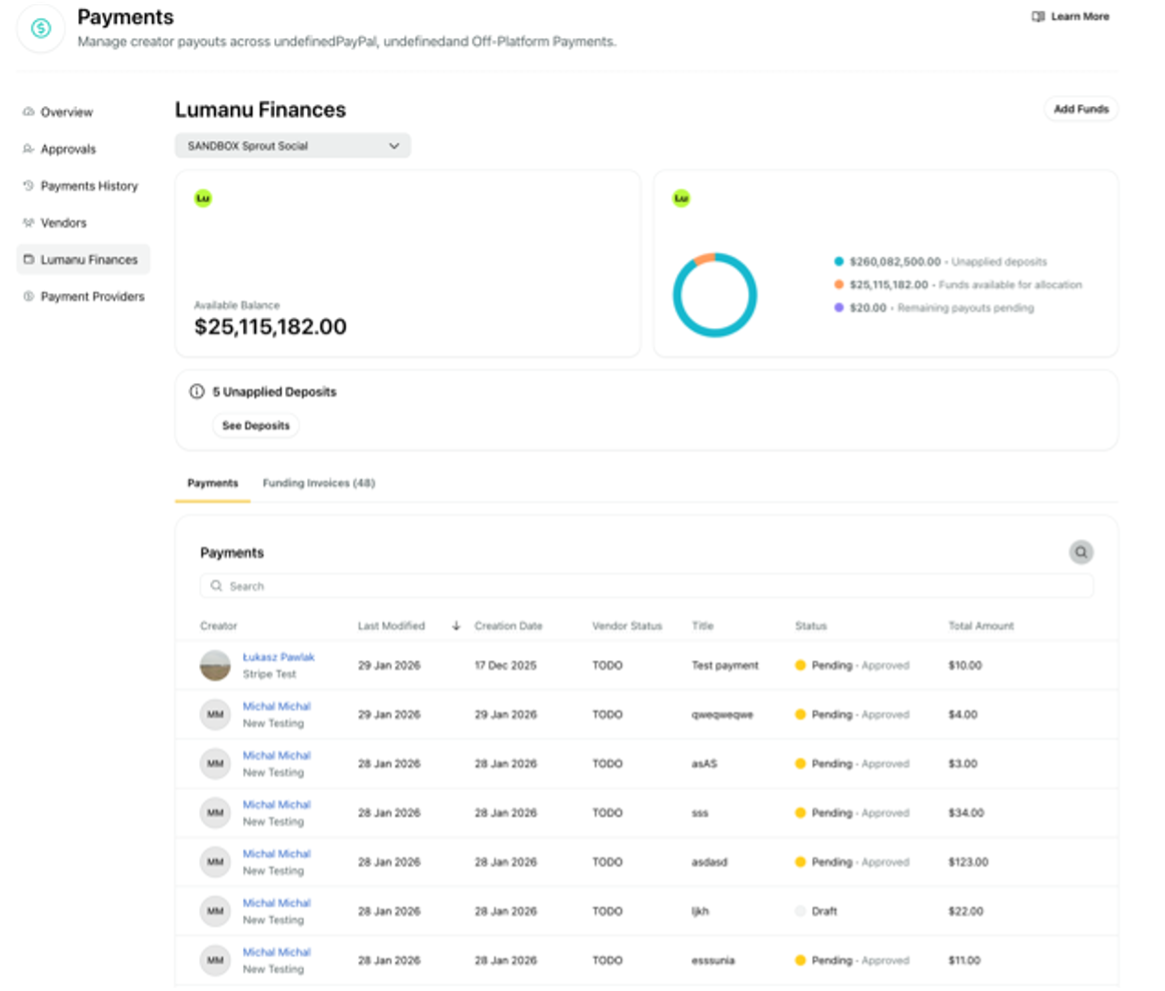Viewport: 1165px width, 991px height.
Task: Sort by Last Modified column header
Action: click(x=392, y=626)
